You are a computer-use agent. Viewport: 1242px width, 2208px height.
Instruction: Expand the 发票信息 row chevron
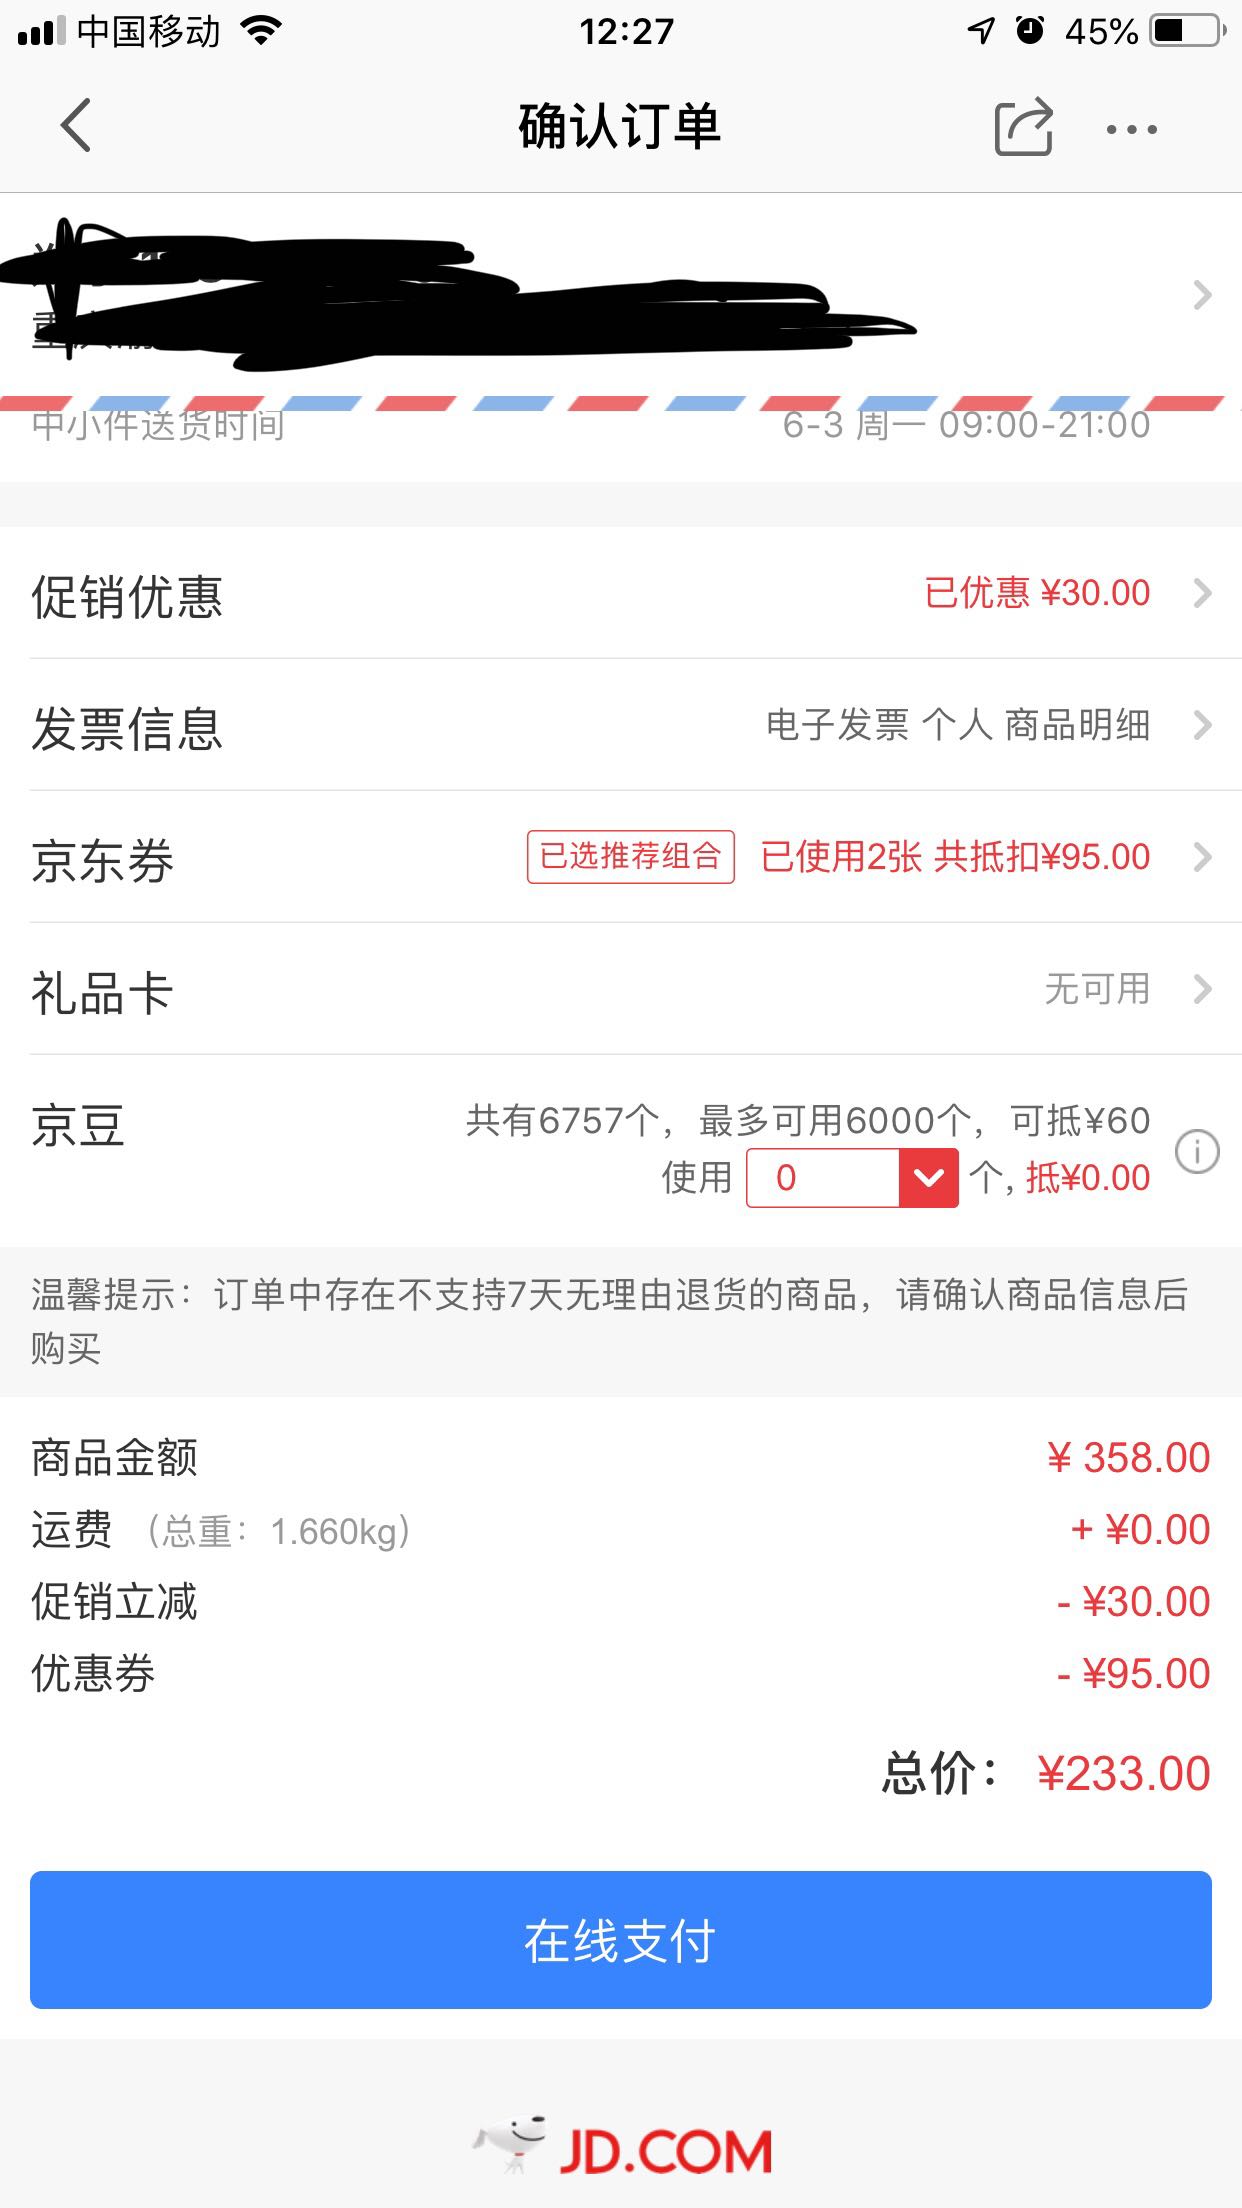click(x=1203, y=725)
